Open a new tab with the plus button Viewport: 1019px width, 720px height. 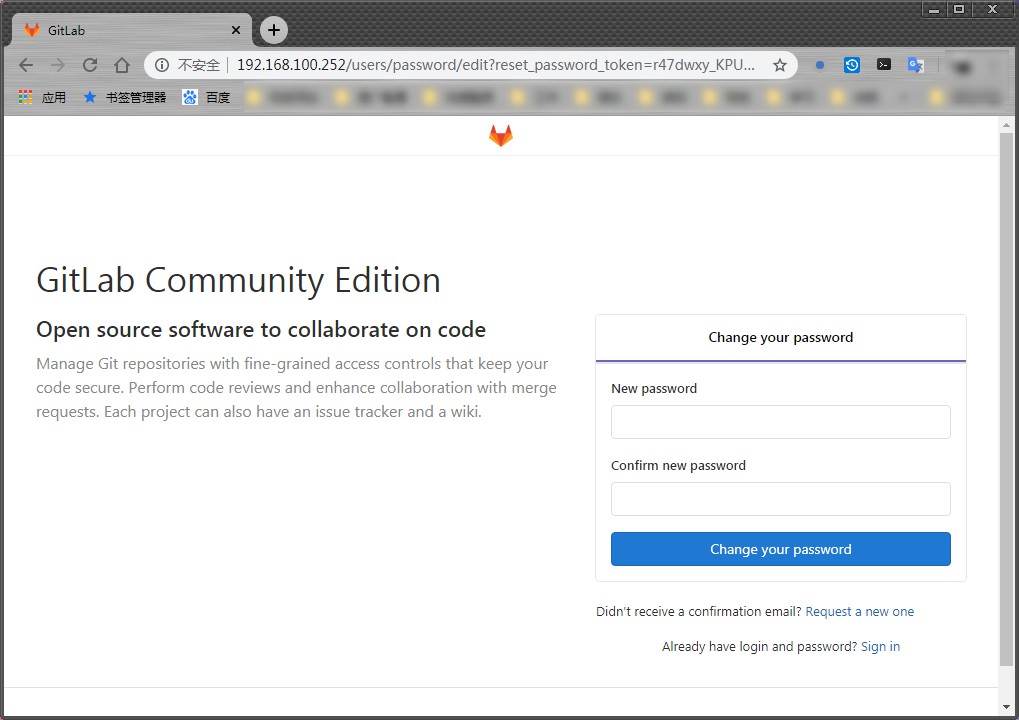click(274, 30)
